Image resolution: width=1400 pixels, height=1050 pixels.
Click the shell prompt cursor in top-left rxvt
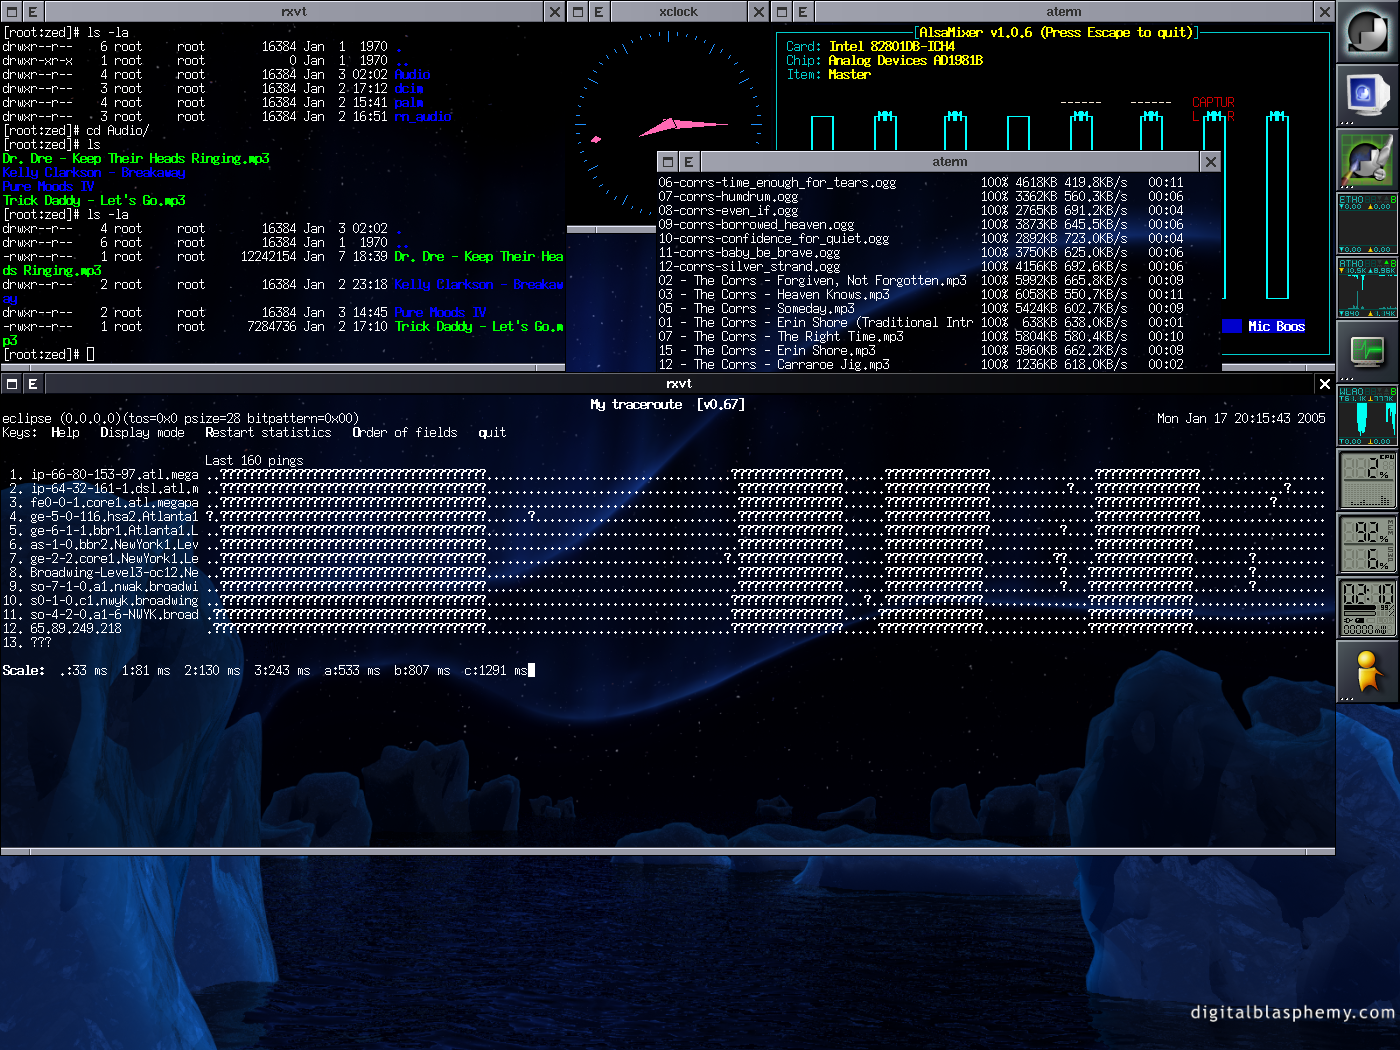pos(90,355)
